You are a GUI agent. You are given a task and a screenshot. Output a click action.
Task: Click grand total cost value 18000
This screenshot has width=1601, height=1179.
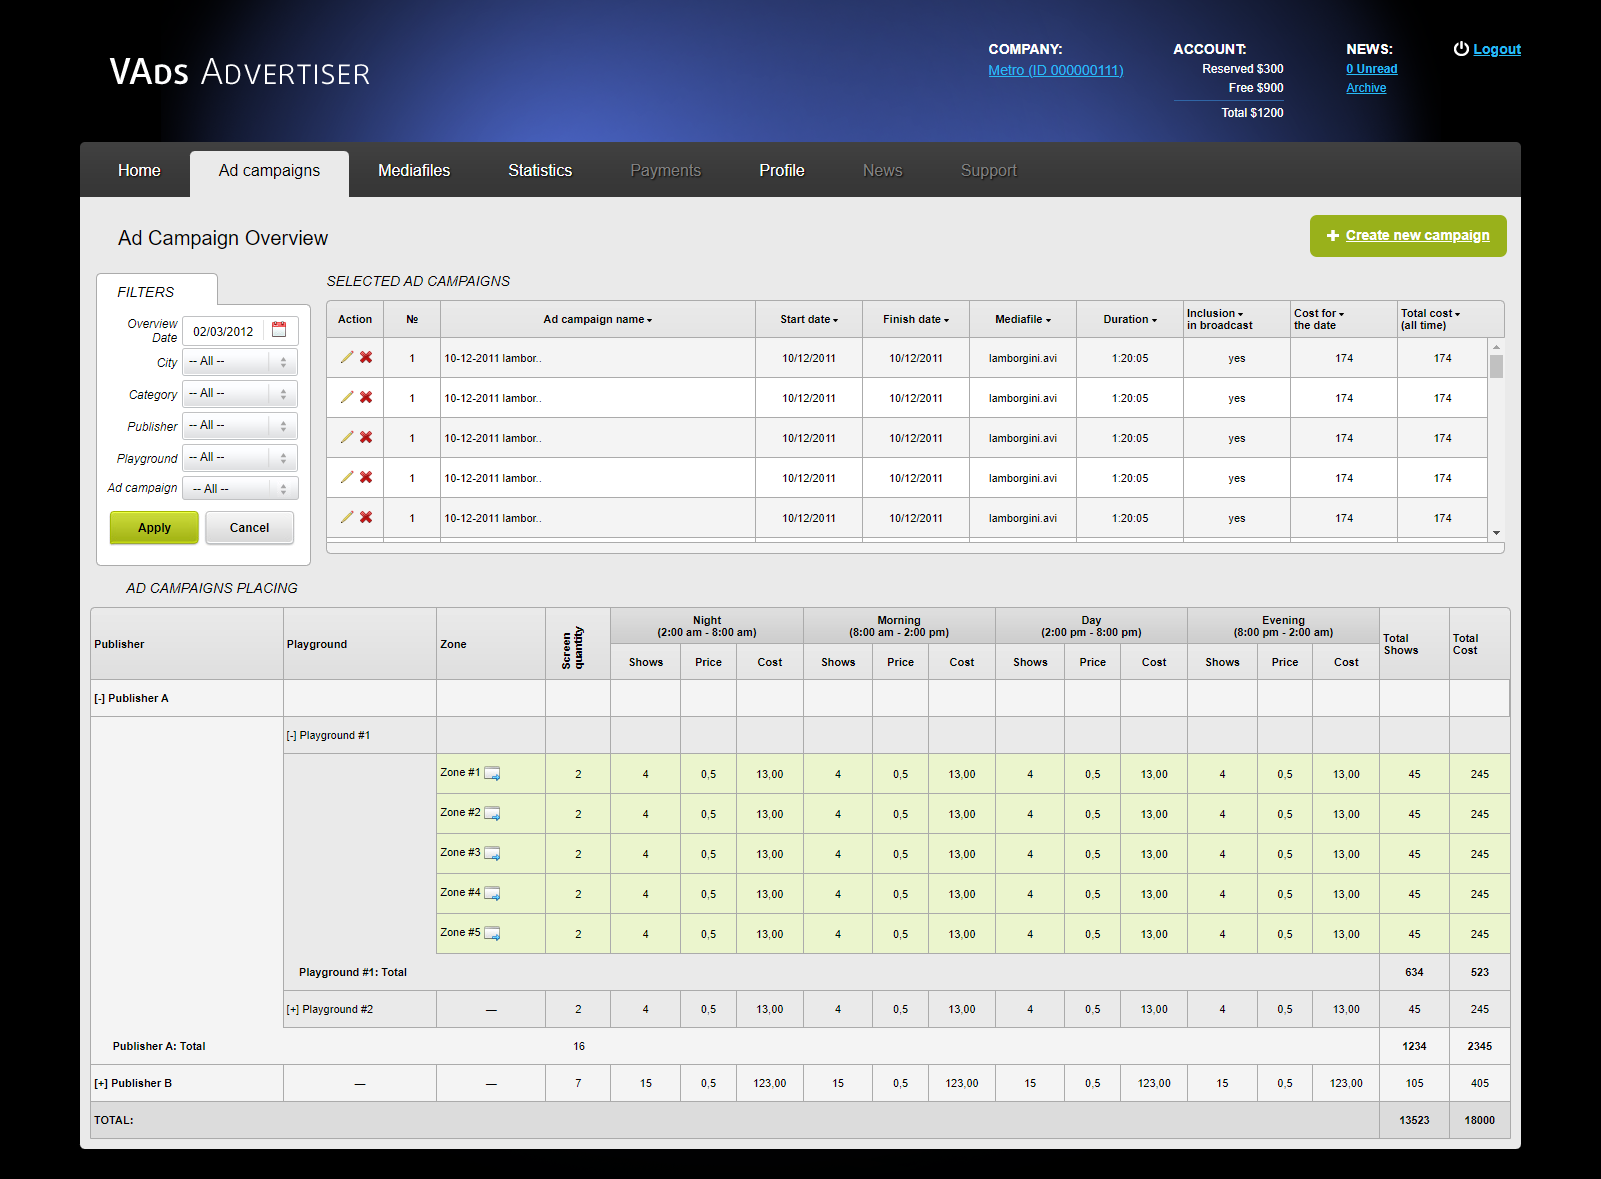pos(1479,1120)
